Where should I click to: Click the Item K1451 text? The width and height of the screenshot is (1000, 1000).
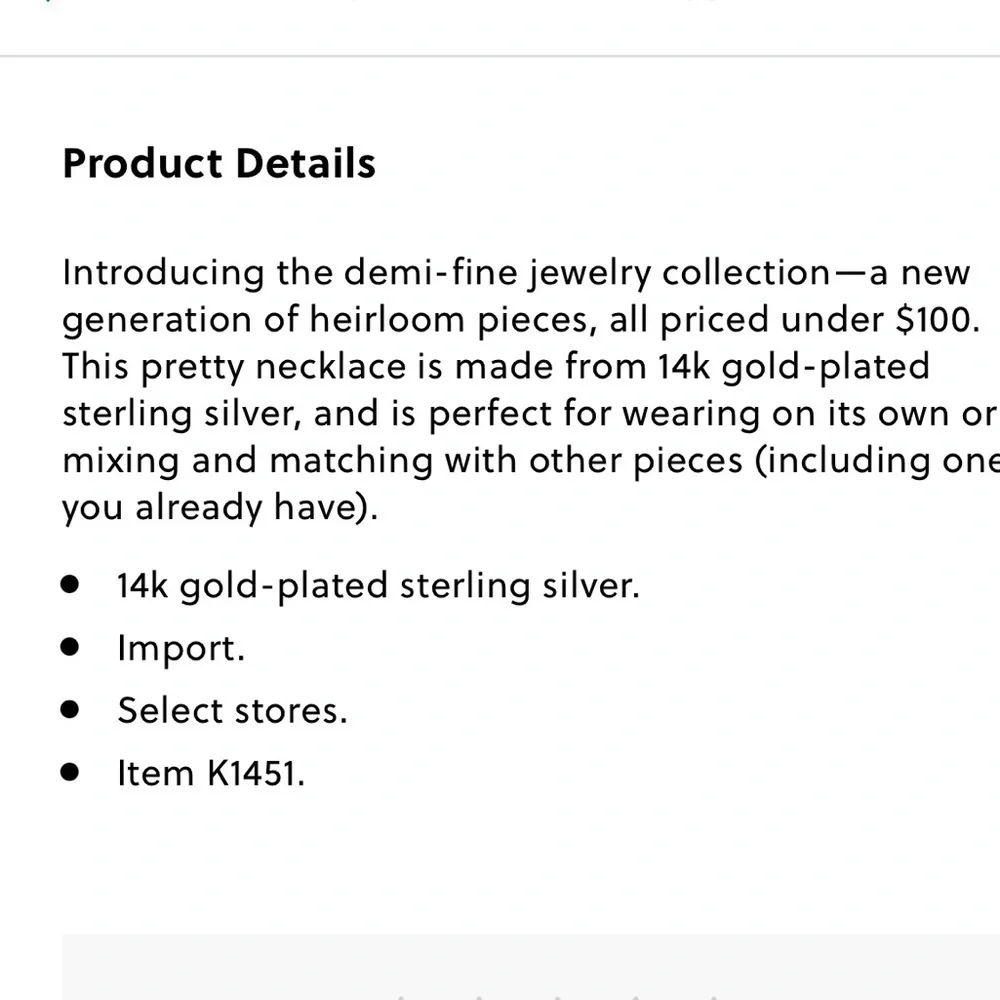[x=211, y=773]
